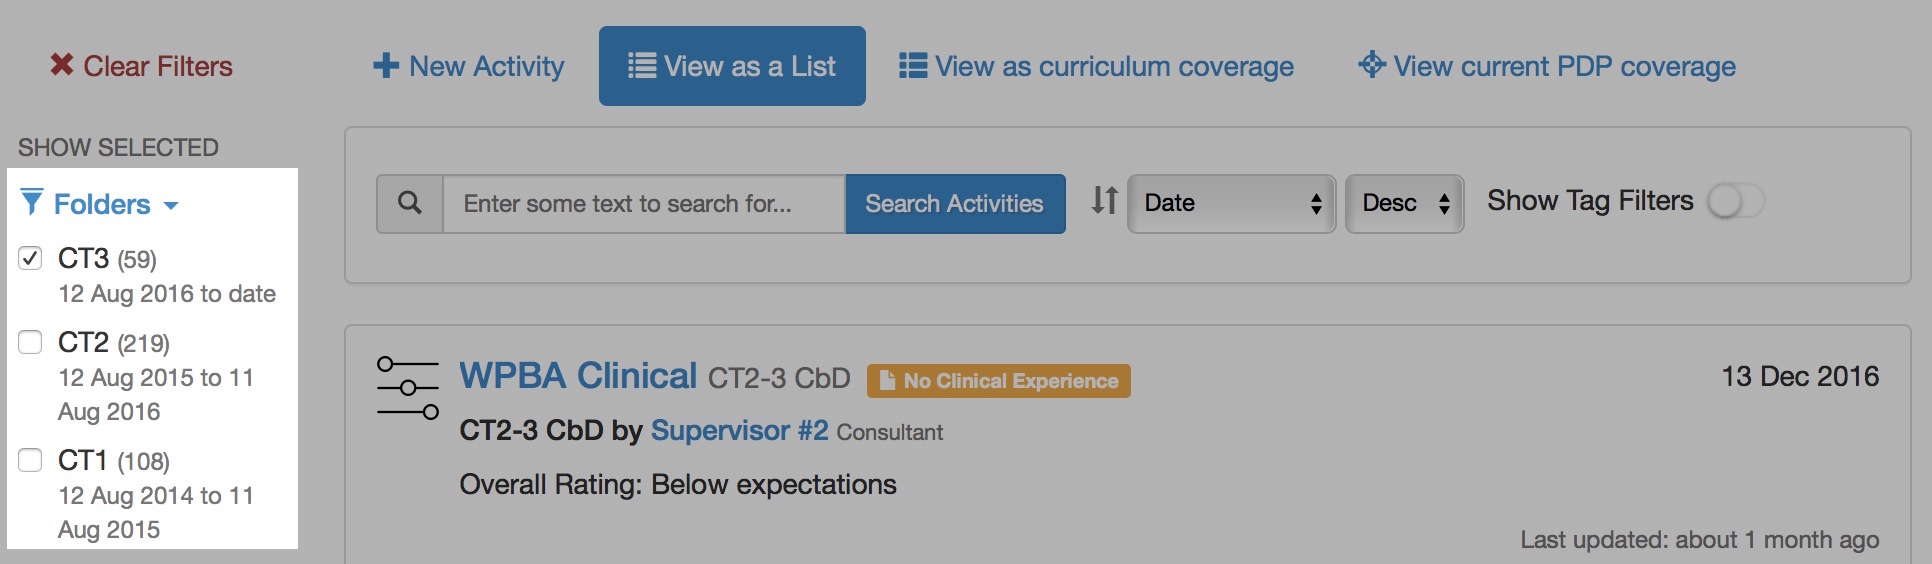This screenshot has height=564, width=1932.
Task: Click the curriculum coverage list icon
Action: coord(912,66)
